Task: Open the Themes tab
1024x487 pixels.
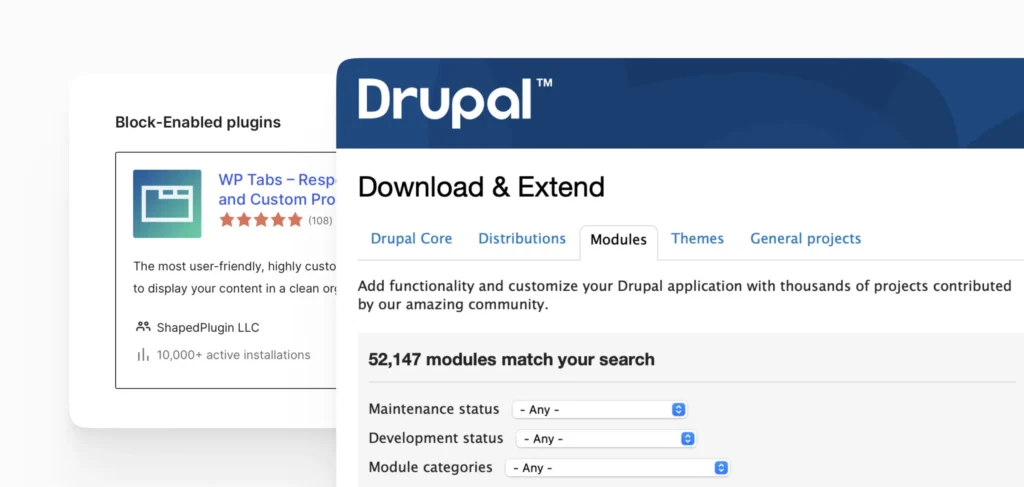Action: click(697, 238)
